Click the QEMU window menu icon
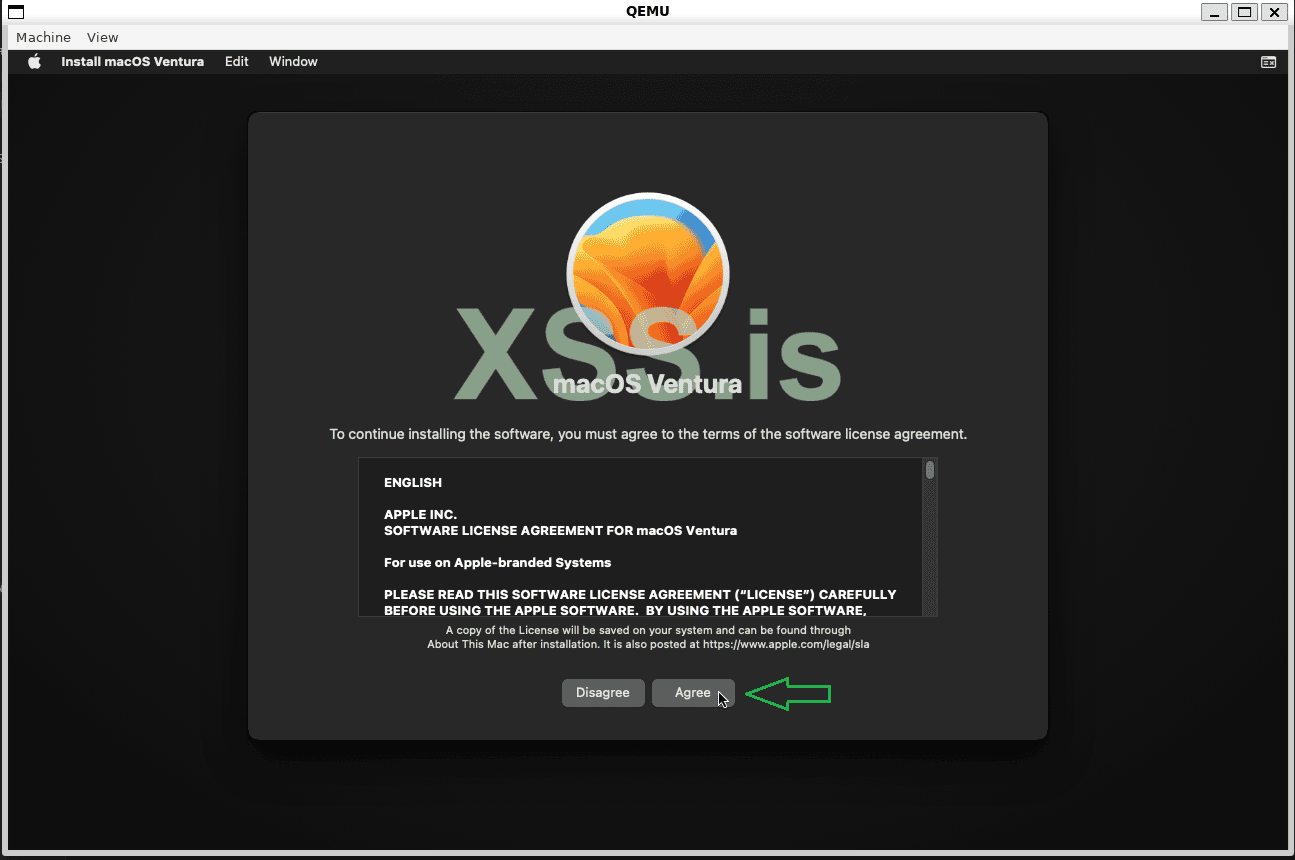The width and height of the screenshot is (1295, 860). click(x=16, y=12)
